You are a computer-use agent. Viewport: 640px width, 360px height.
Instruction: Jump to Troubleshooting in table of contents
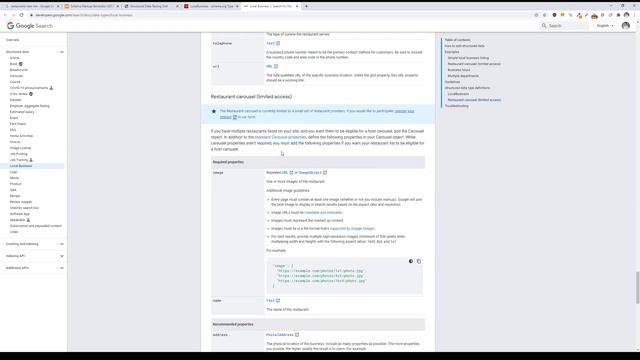[457, 106]
